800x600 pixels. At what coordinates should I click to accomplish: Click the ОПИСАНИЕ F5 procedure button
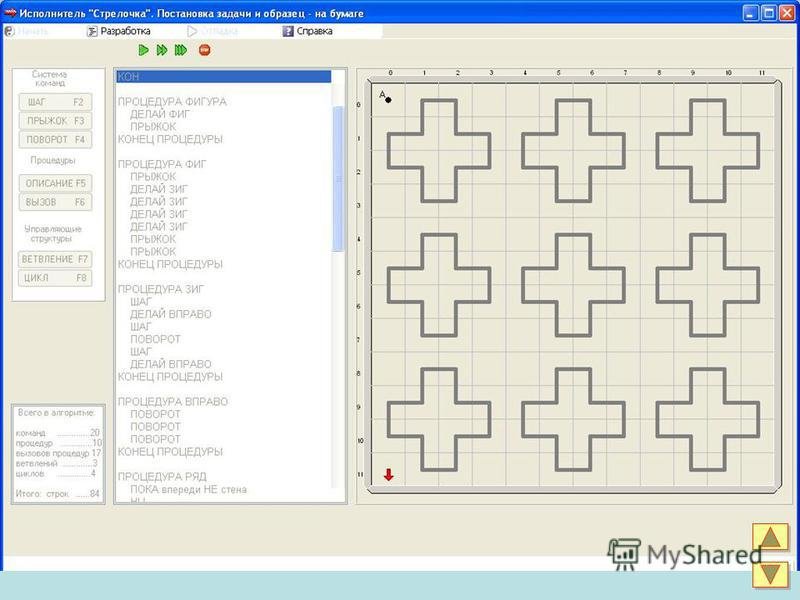click(x=55, y=183)
